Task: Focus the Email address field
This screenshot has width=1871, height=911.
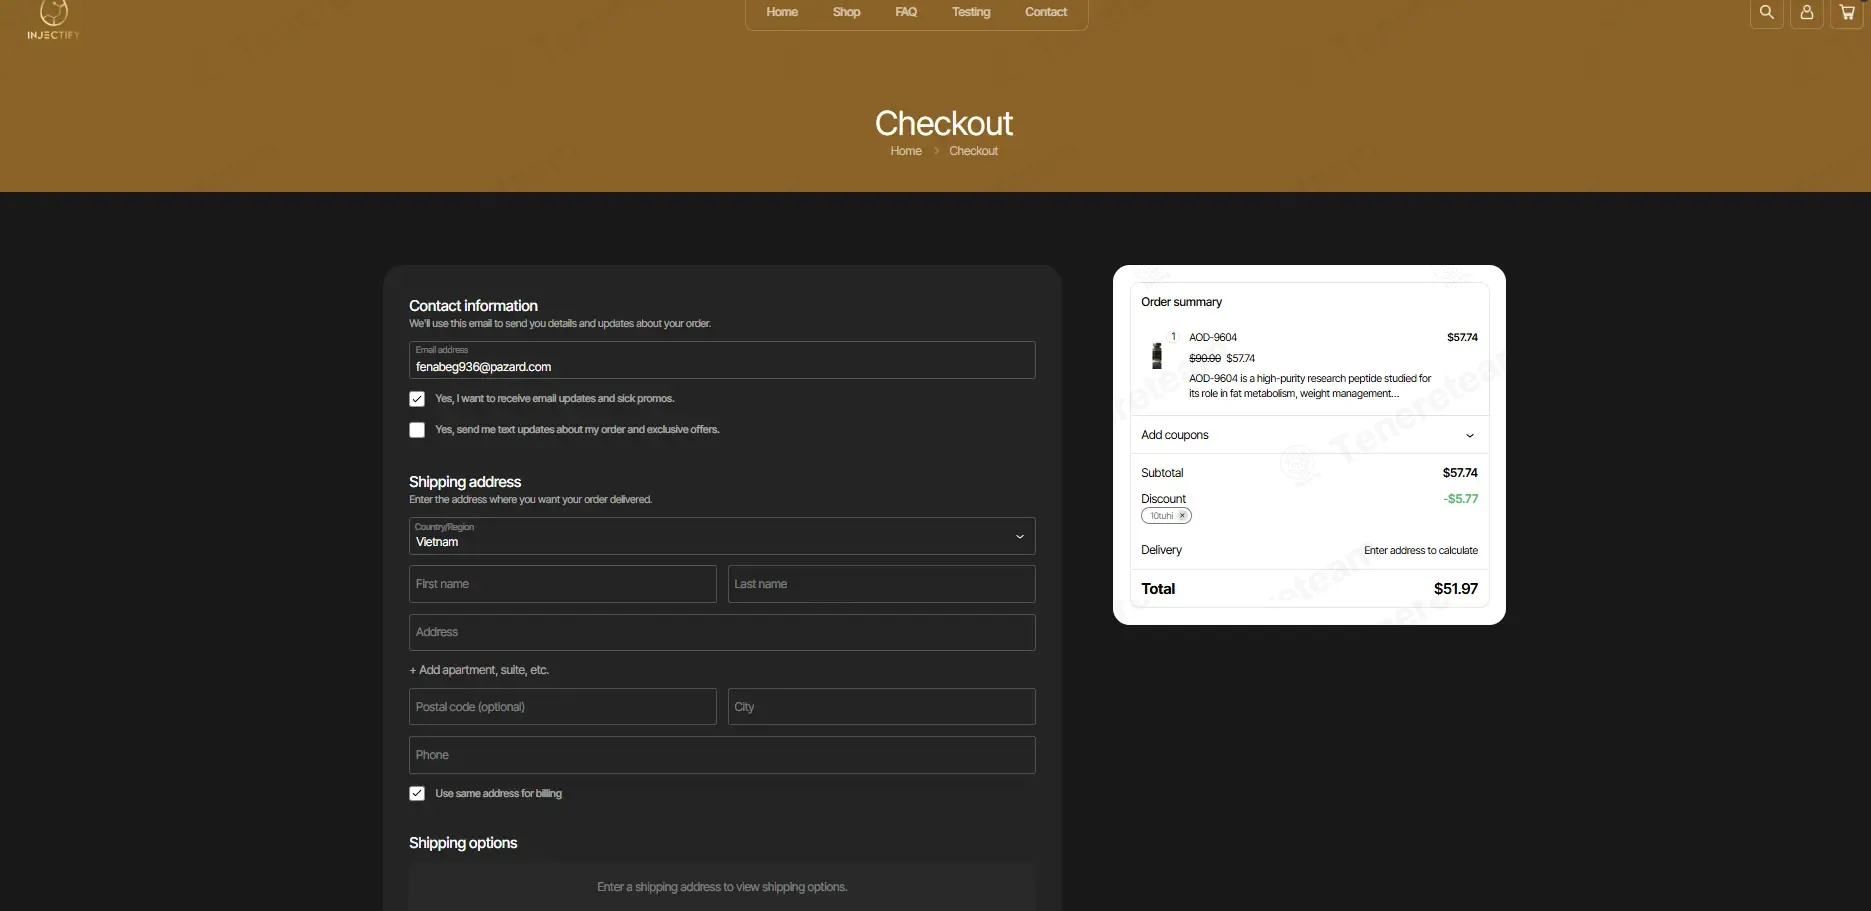Action: point(722,360)
